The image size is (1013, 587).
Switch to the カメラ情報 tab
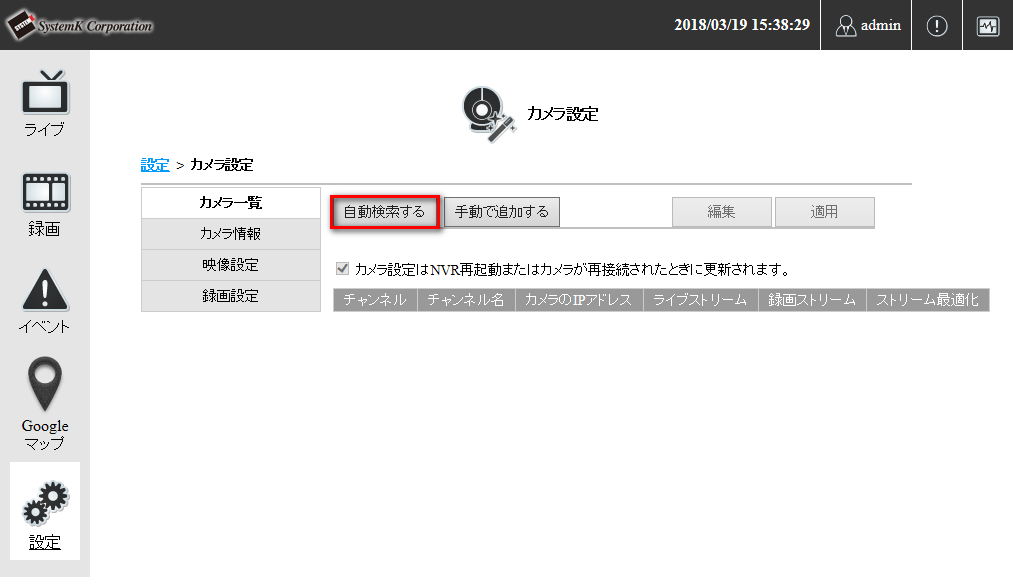click(x=230, y=233)
